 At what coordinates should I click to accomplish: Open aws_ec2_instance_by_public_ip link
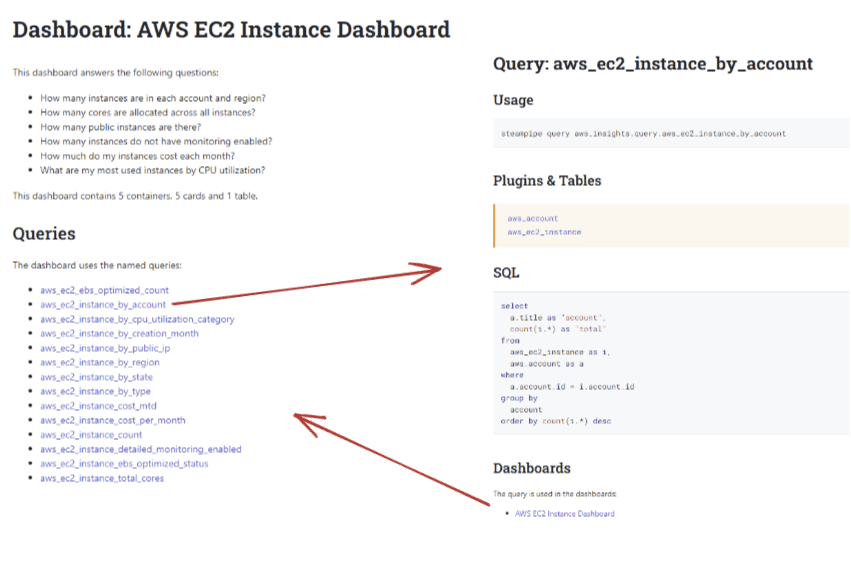click(105, 348)
